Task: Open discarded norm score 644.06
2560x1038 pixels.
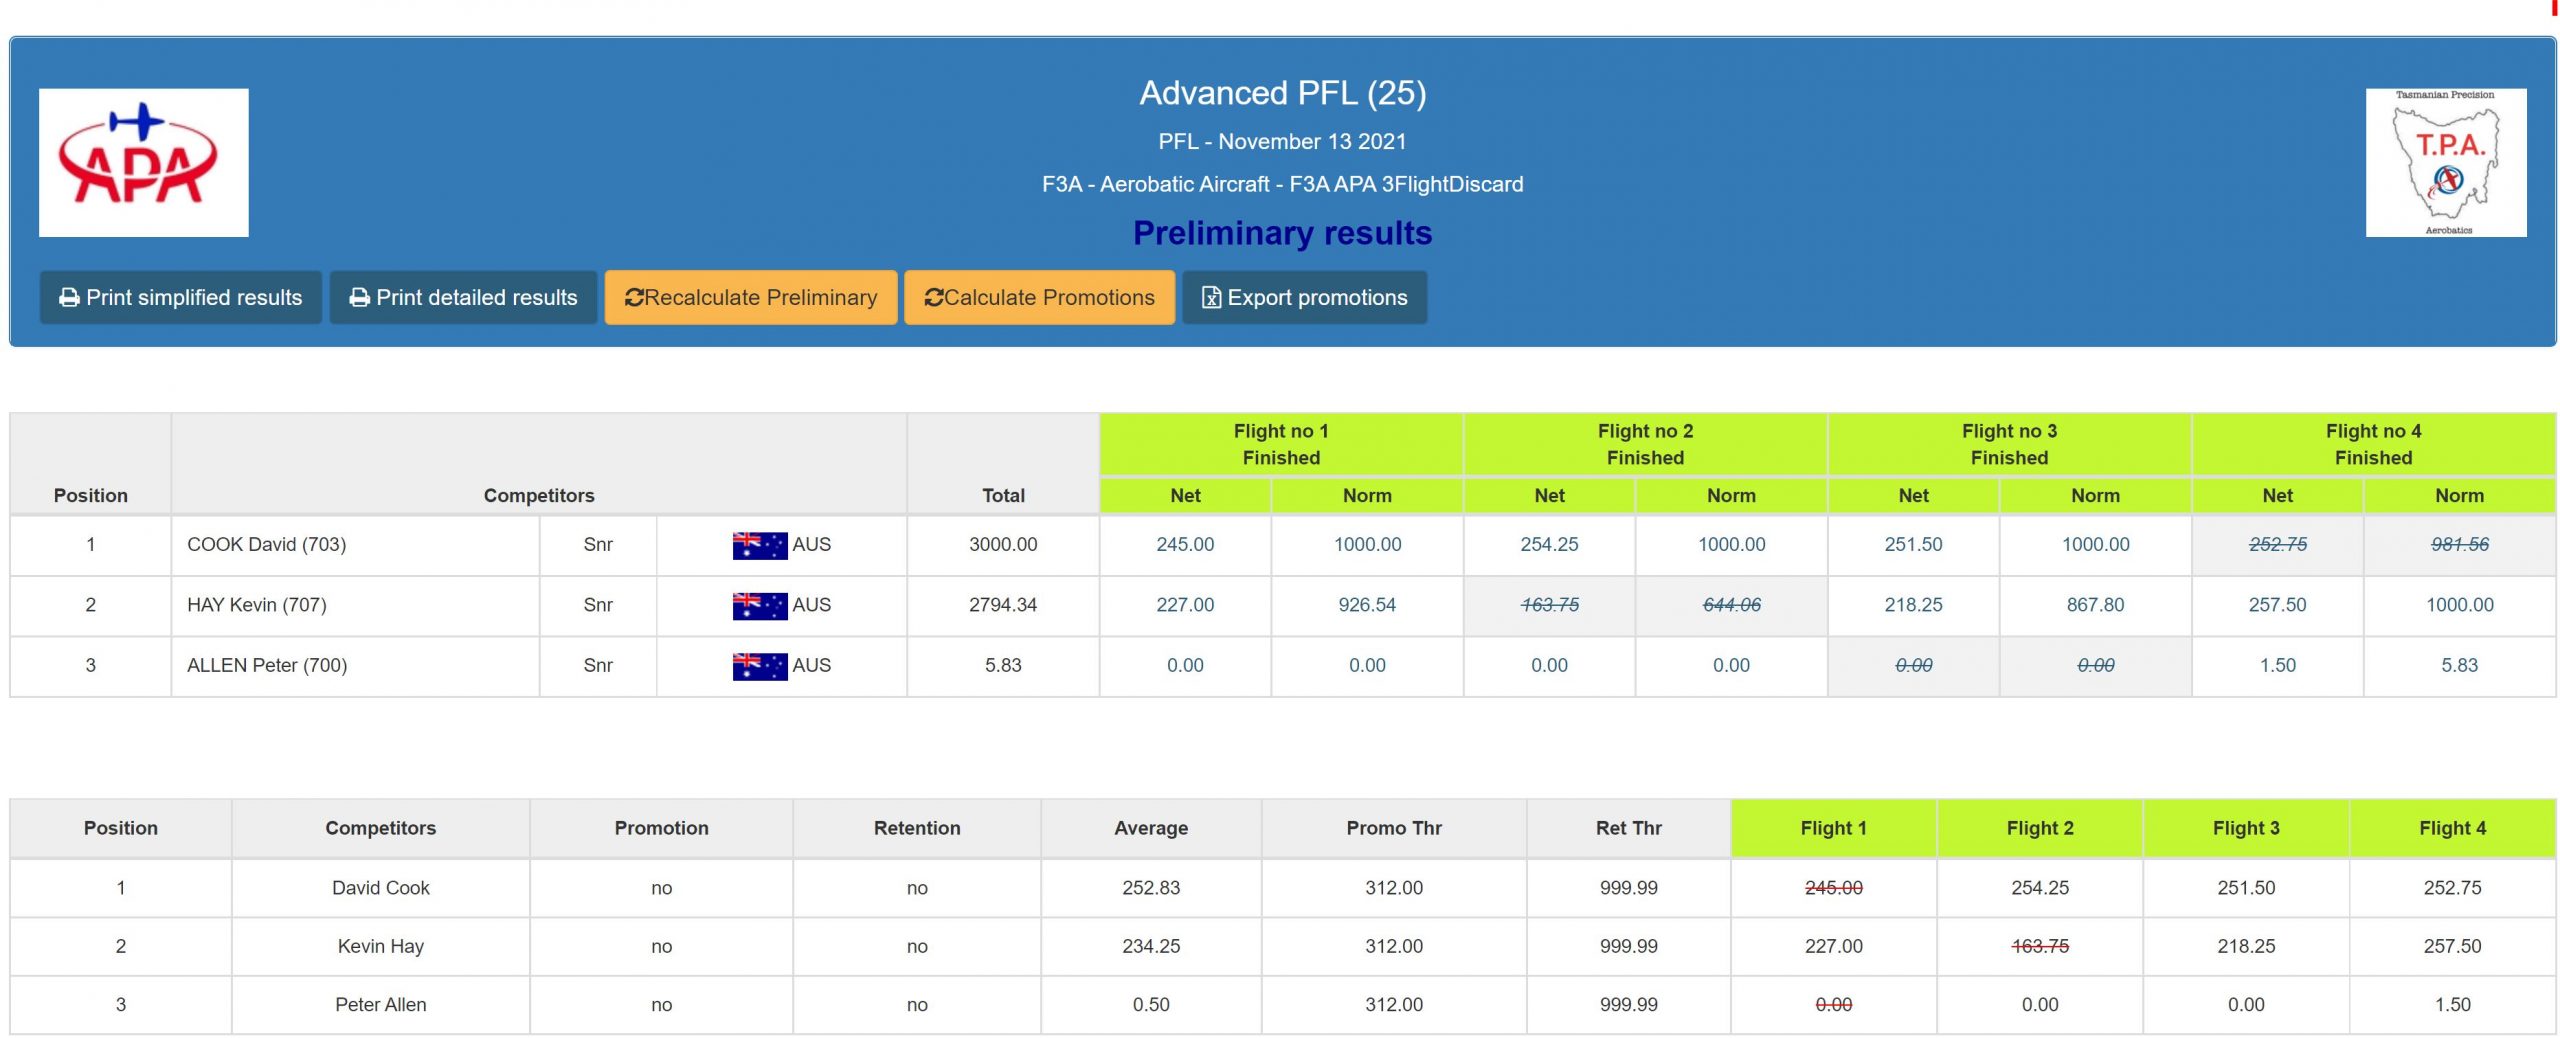Action: (1731, 605)
